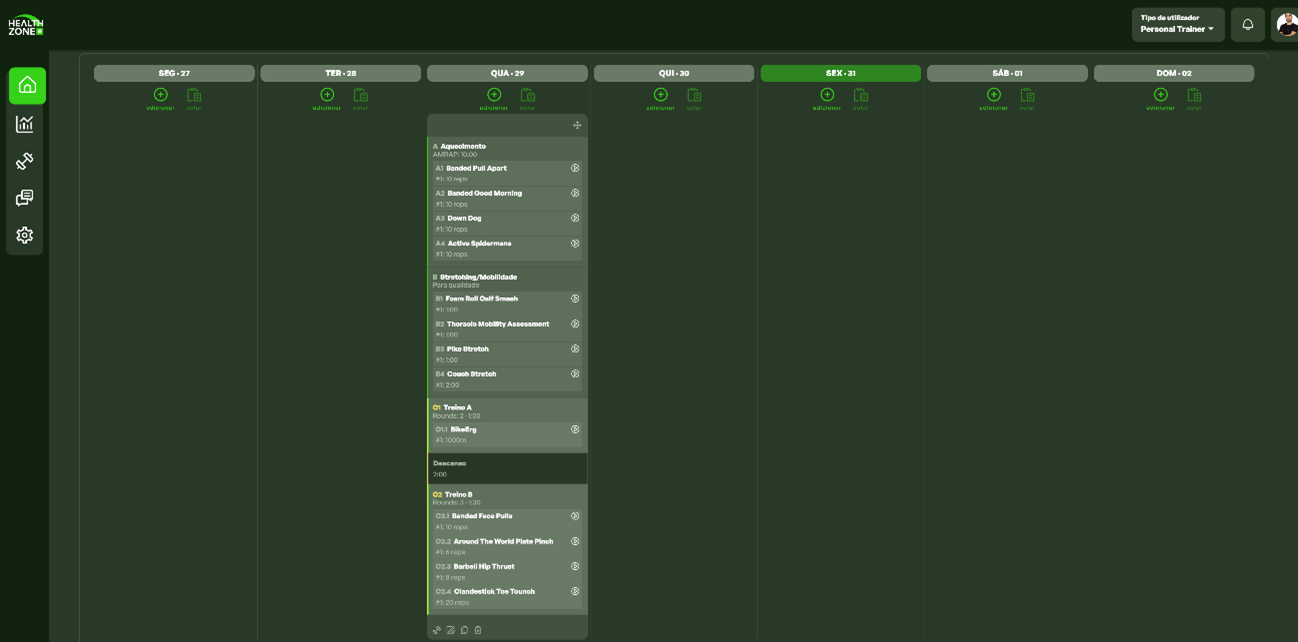Click the Aquecimento section title

463,146
